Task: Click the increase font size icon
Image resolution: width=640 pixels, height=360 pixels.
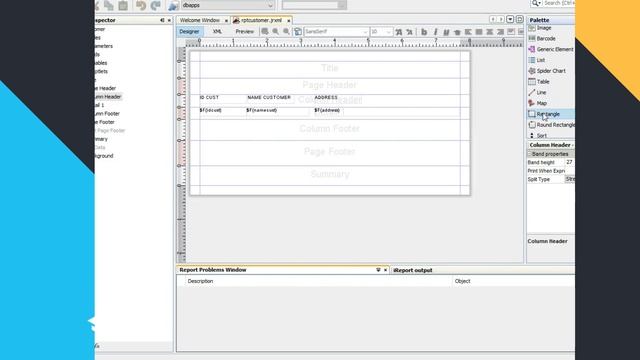Action: point(399,32)
